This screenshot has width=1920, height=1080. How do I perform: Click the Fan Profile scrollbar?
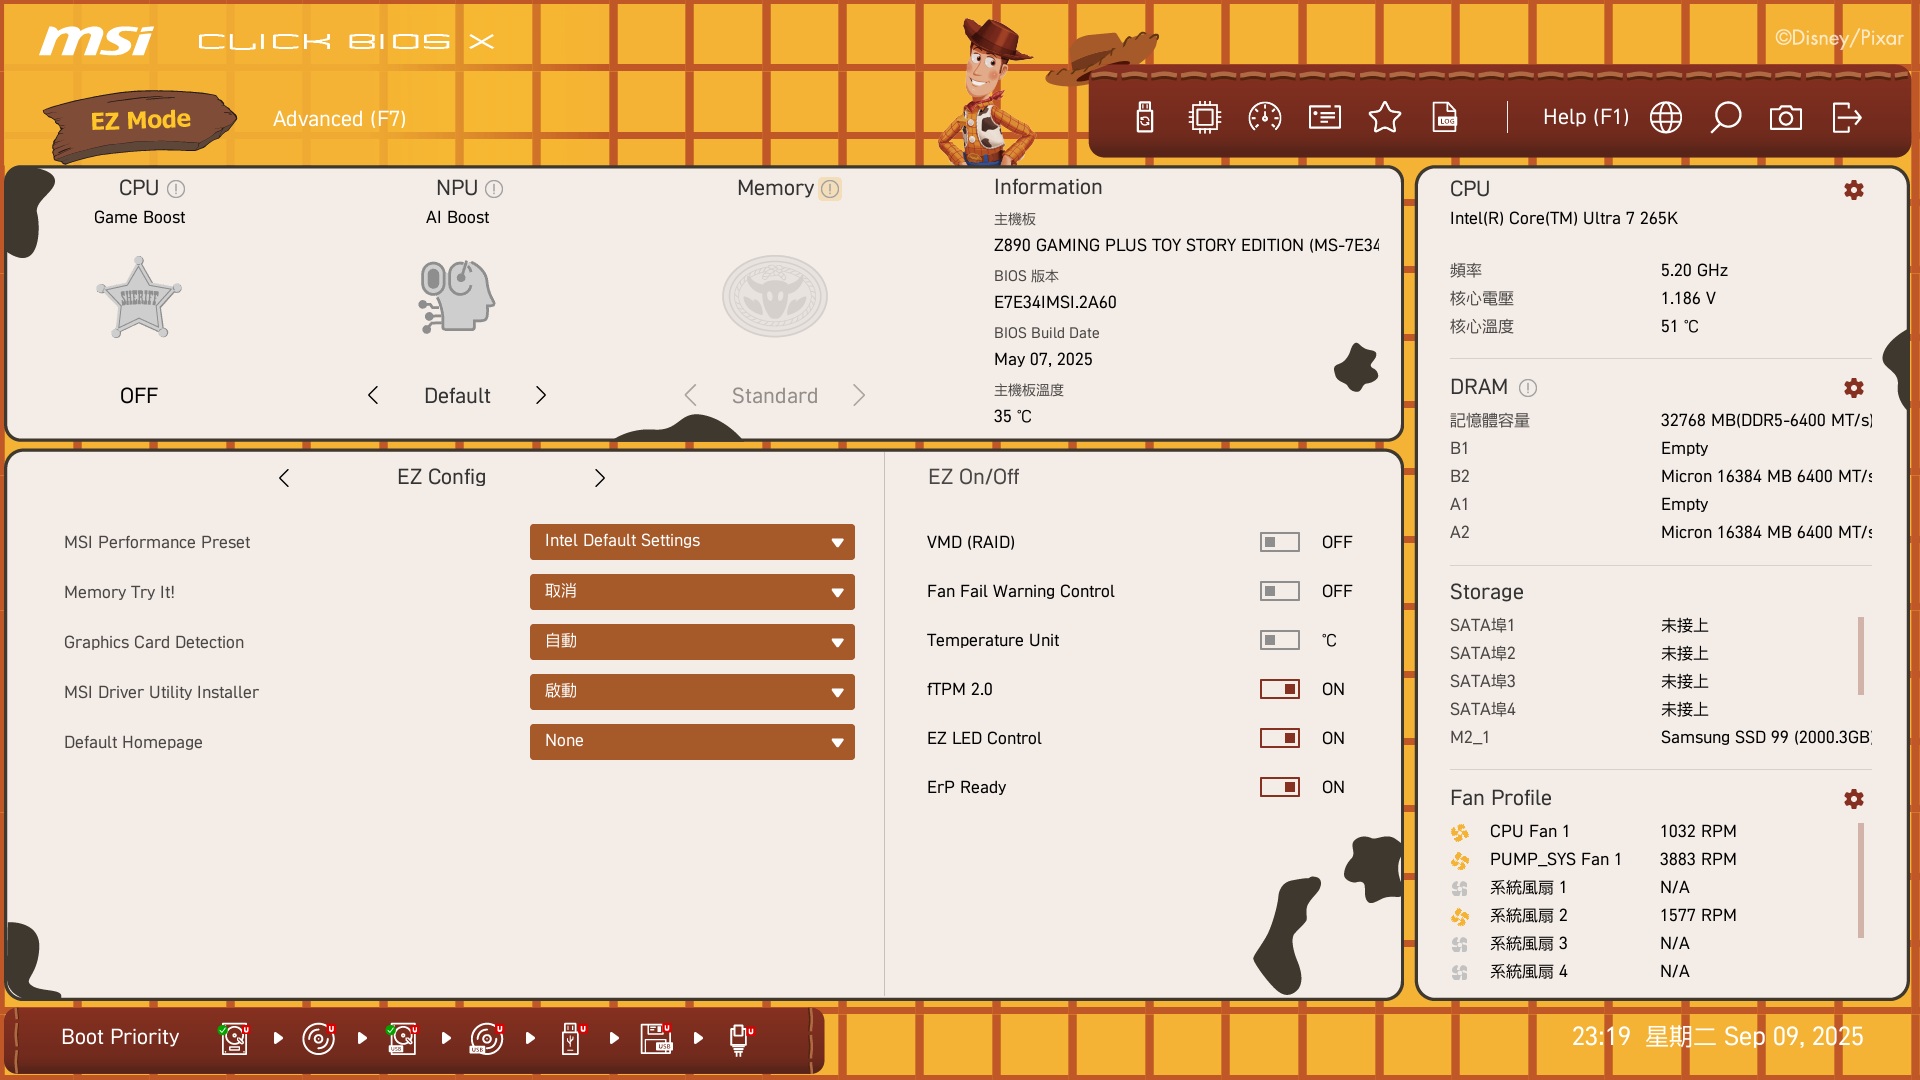click(1861, 880)
